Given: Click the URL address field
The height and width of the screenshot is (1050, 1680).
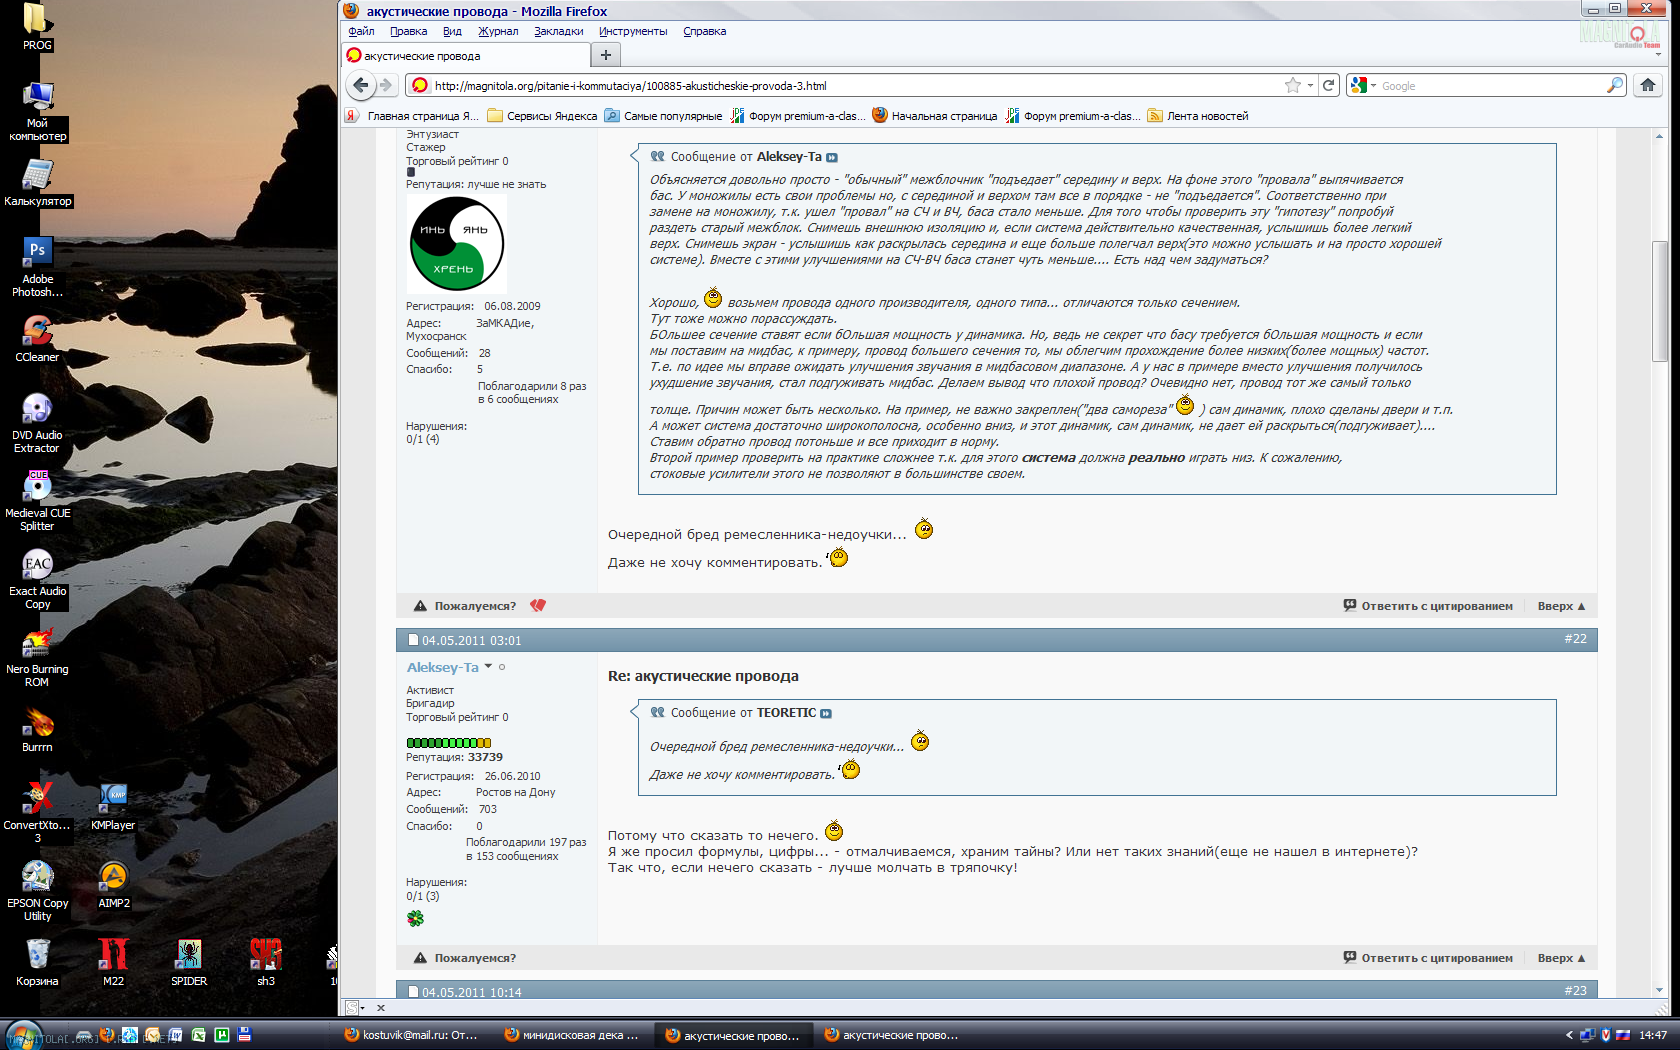Looking at the screenshot, I should [850, 86].
